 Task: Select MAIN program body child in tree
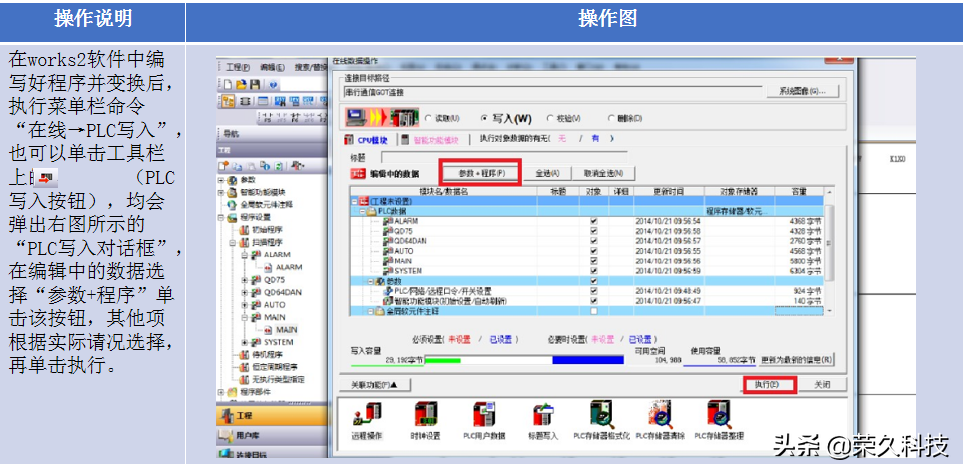(x=281, y=330)
